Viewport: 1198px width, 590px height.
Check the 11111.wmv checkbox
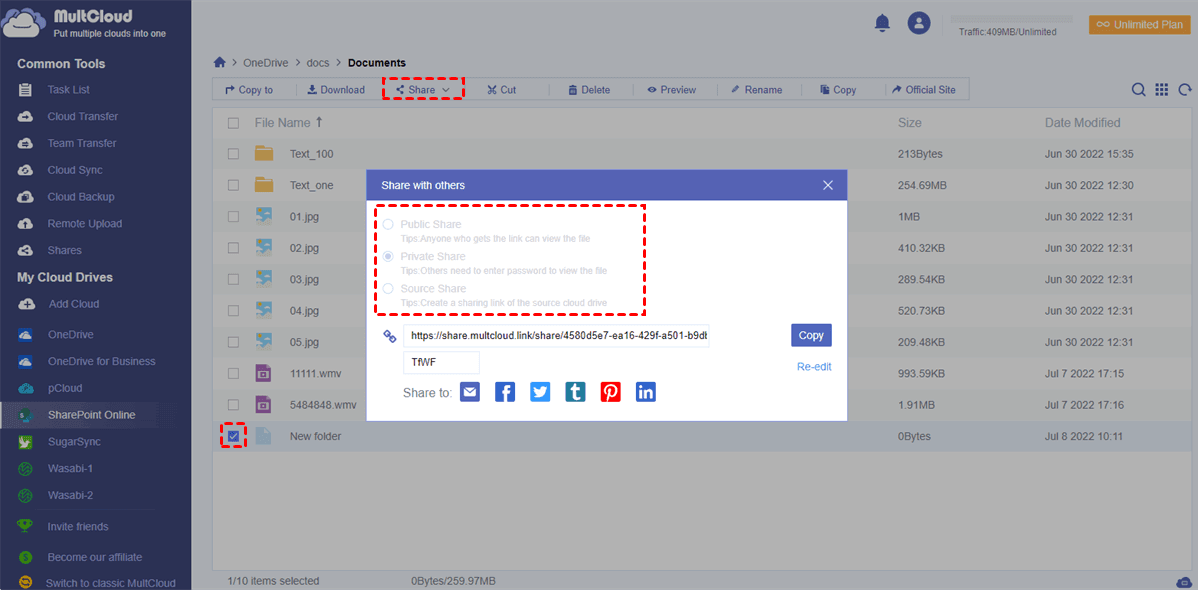pyautogui.click(x=234, y=374)
